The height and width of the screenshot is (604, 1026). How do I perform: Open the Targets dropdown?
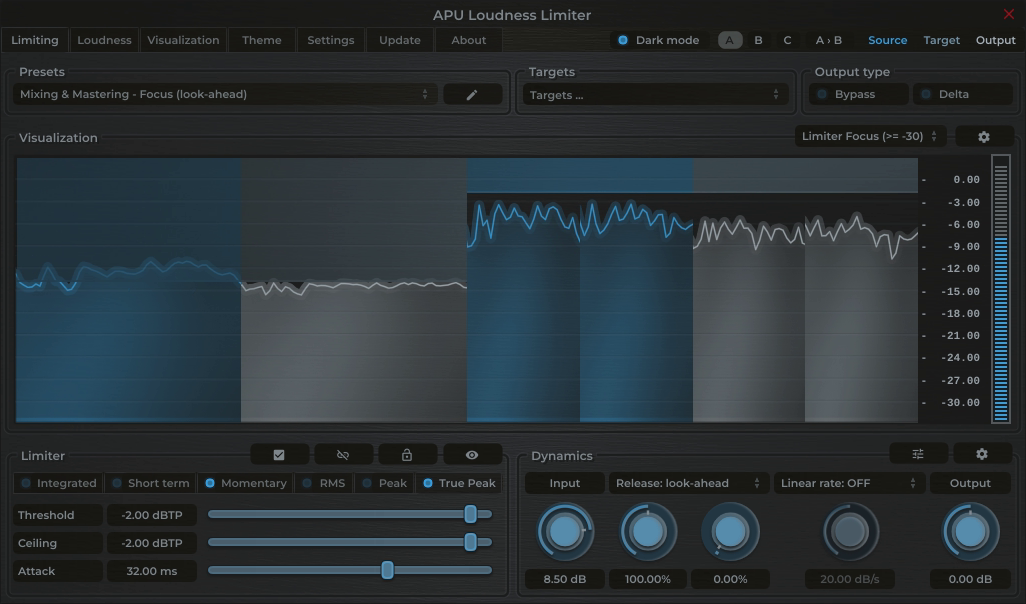point(653,94)
